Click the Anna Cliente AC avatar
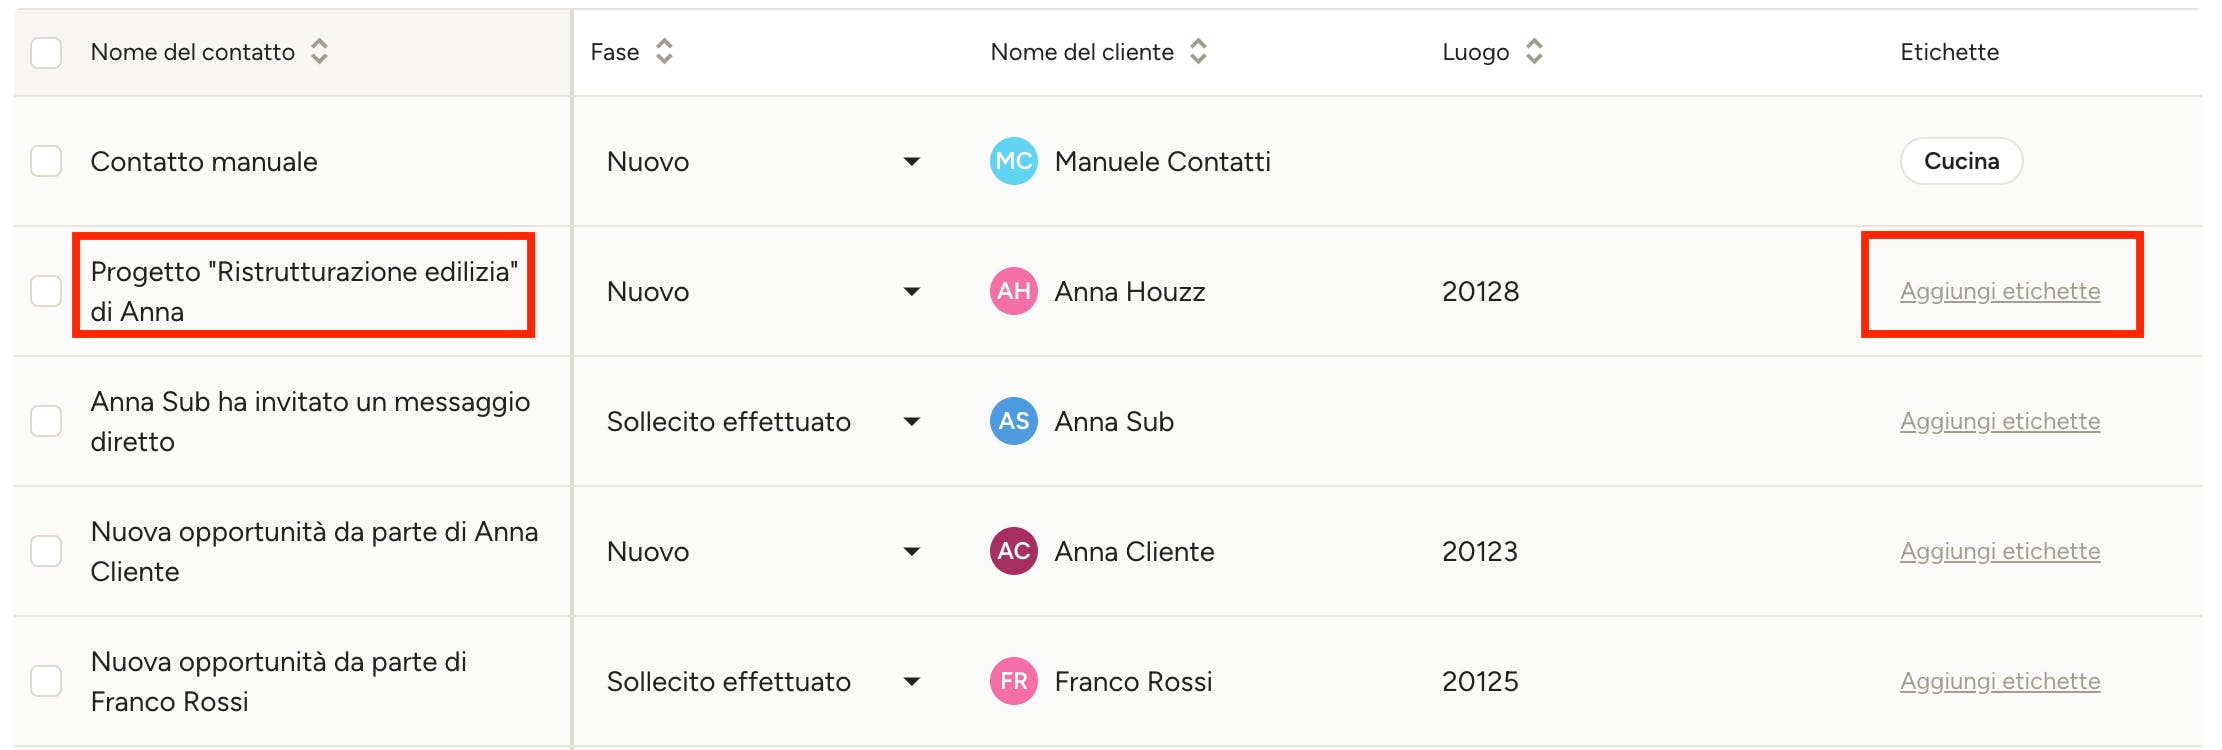 pos(1013,551)
